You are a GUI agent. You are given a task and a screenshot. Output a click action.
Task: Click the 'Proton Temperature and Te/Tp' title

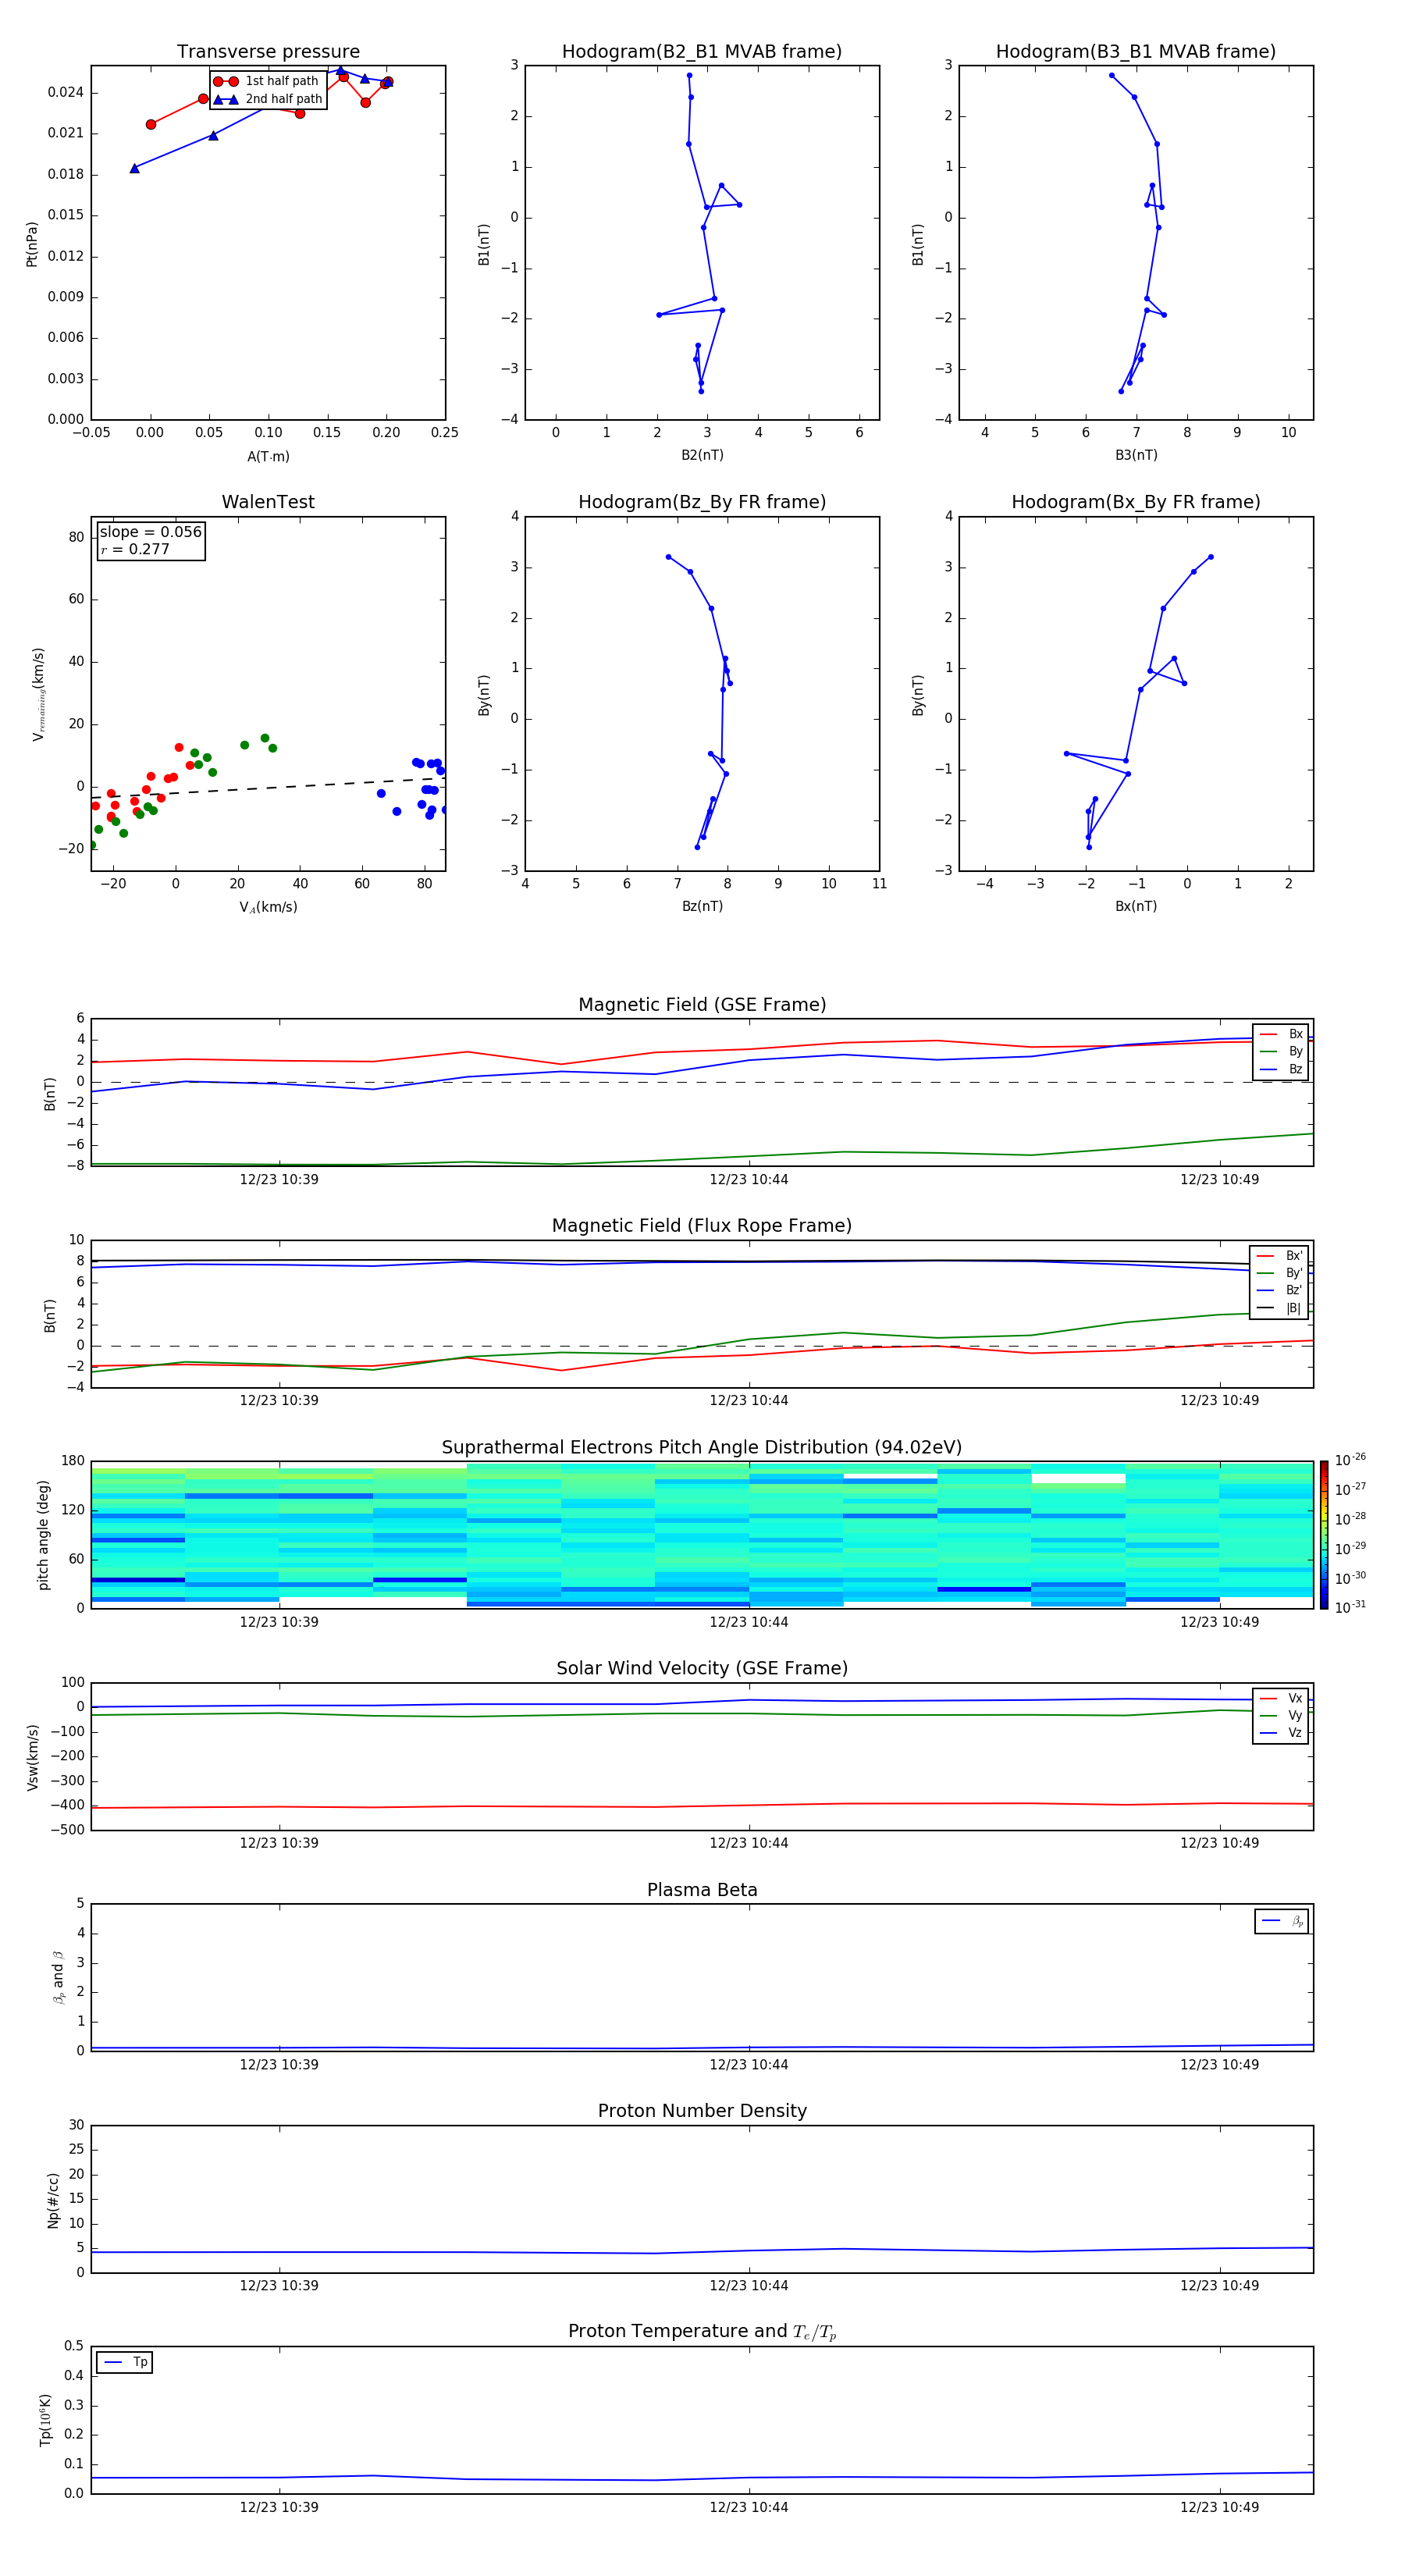[702, 2332]
